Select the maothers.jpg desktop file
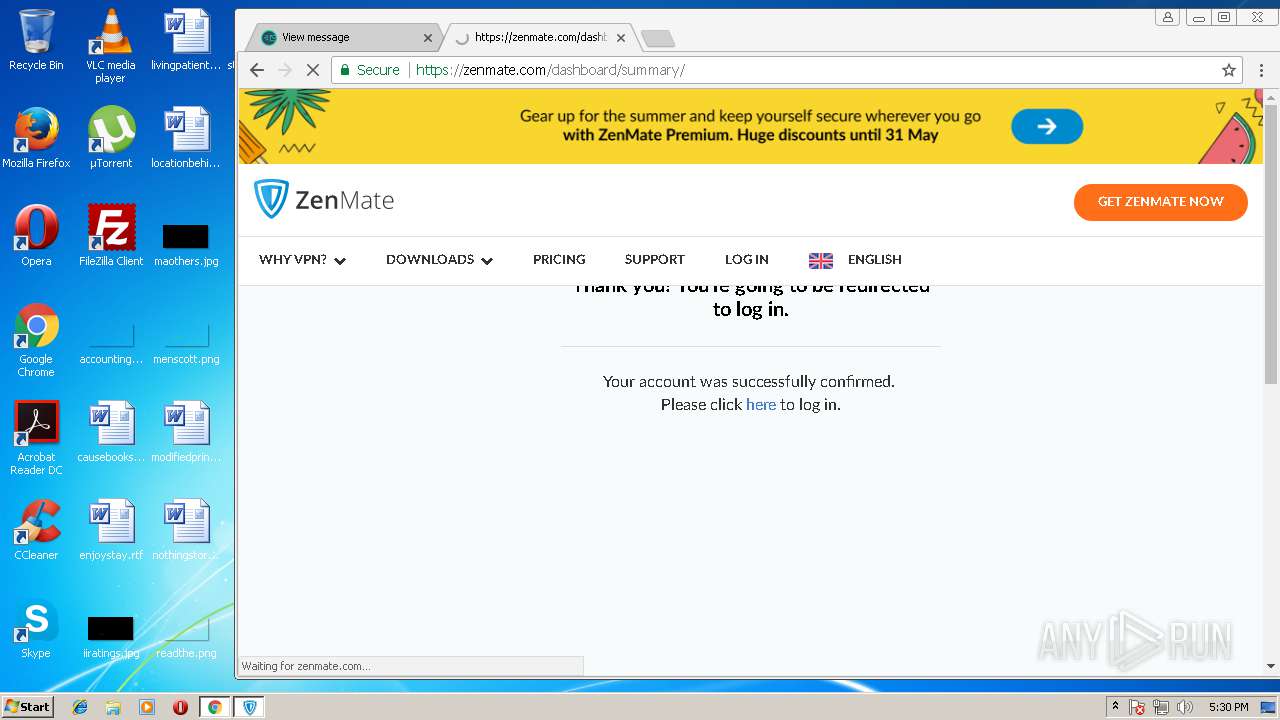Viewport: 1280px width, 720px height. pyautogui.click(x=186, y=244)
